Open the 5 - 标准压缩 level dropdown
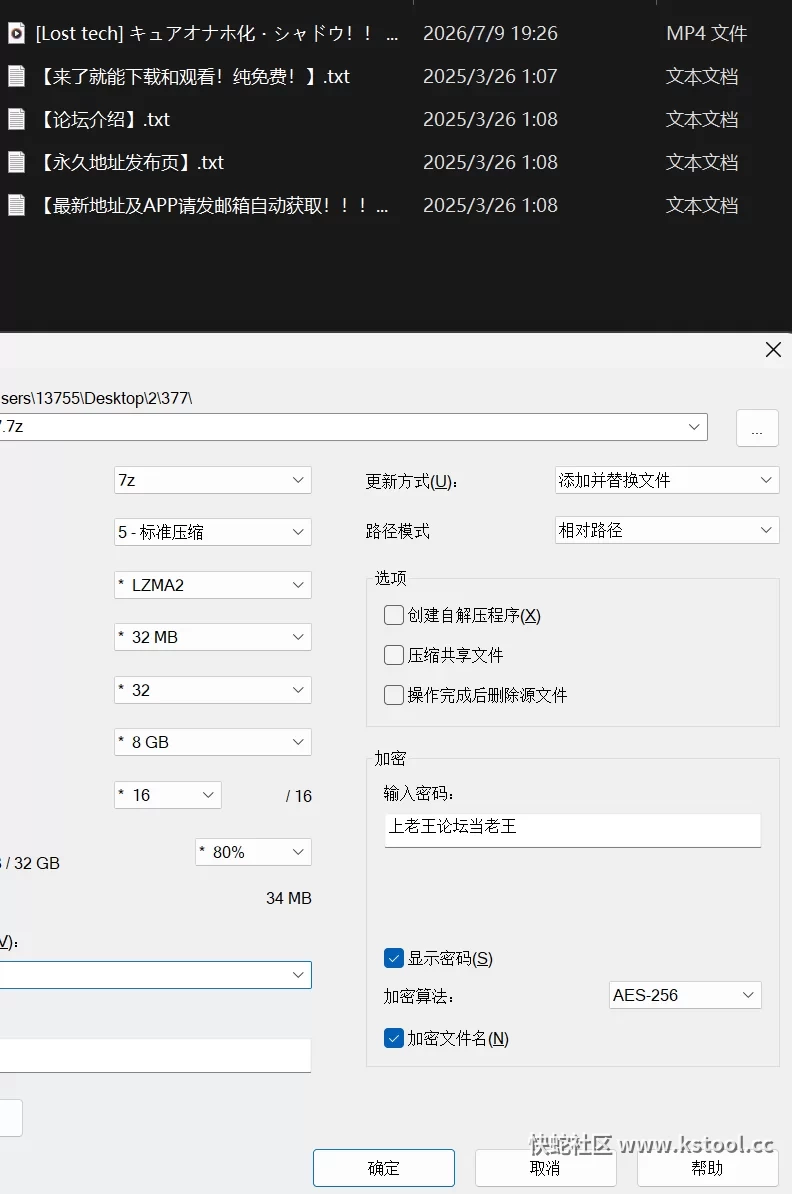The width and height of the screenshot is (792, 1194). (x=213, y=532)
